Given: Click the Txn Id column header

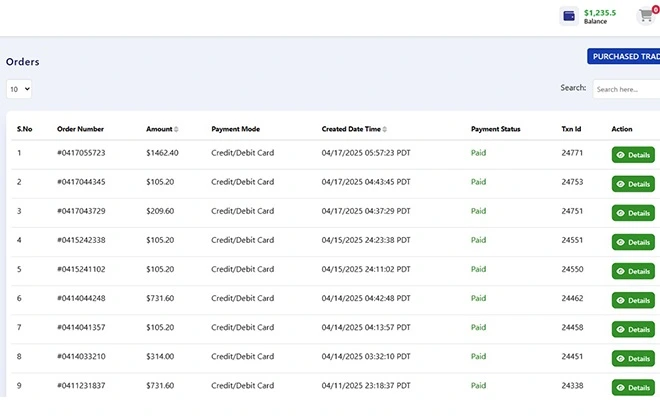Looking at the screenshot, I should (571, 129).
